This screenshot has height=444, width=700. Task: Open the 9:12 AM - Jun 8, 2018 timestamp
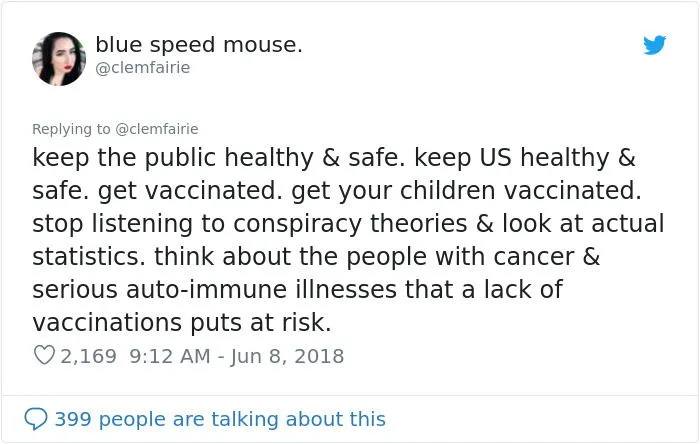[237, 356]
